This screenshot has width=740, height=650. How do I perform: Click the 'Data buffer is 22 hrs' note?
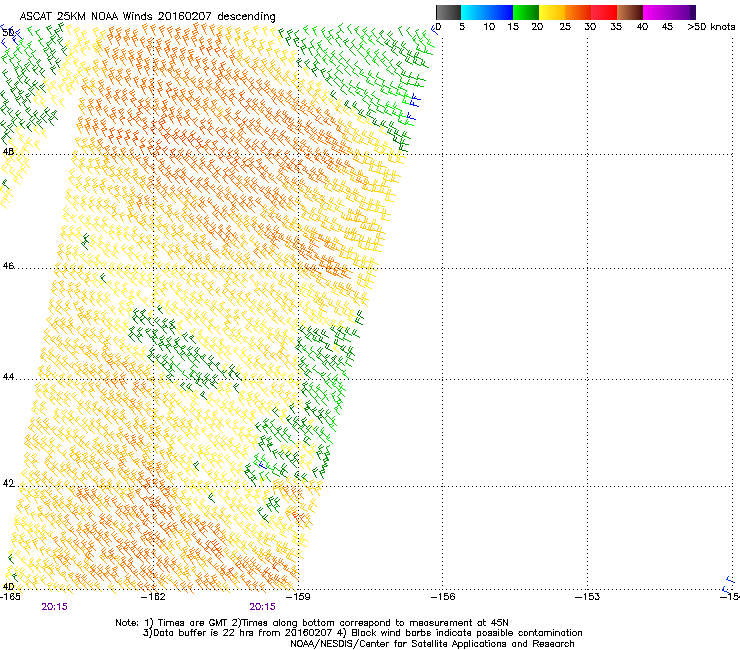coord(362,633)
